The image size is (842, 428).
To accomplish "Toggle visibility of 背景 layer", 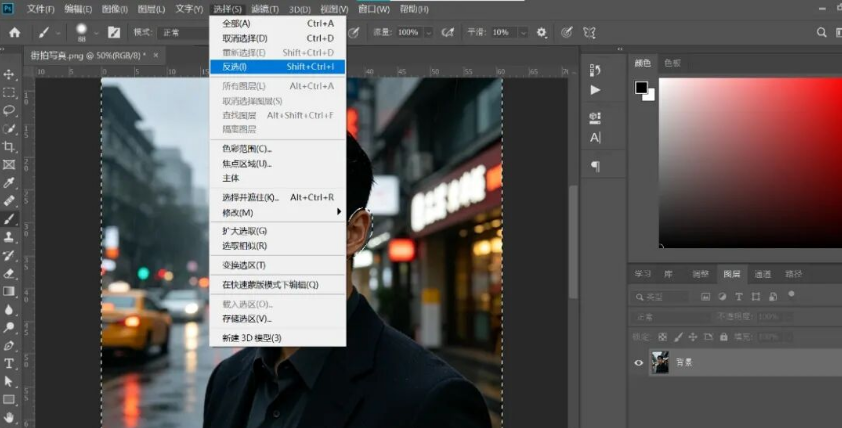I will [638, 363].
